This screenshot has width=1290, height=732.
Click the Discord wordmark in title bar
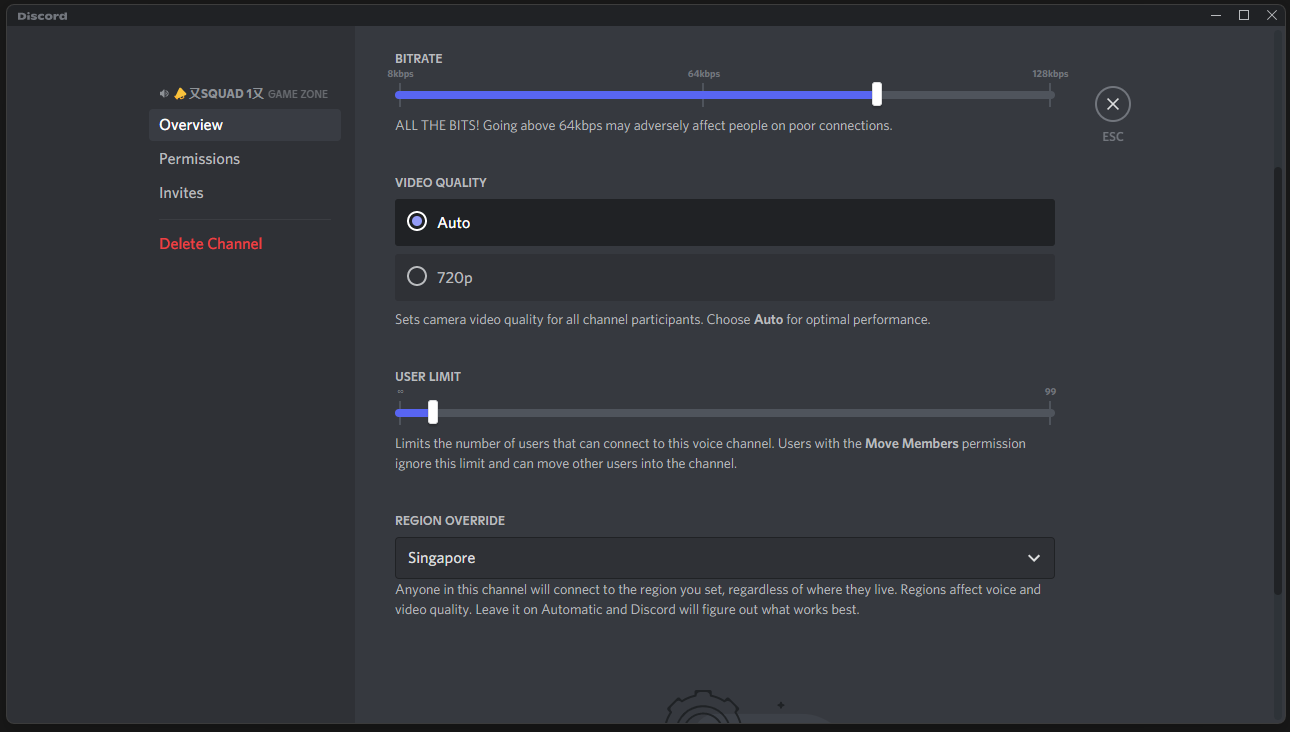(42, 16)
